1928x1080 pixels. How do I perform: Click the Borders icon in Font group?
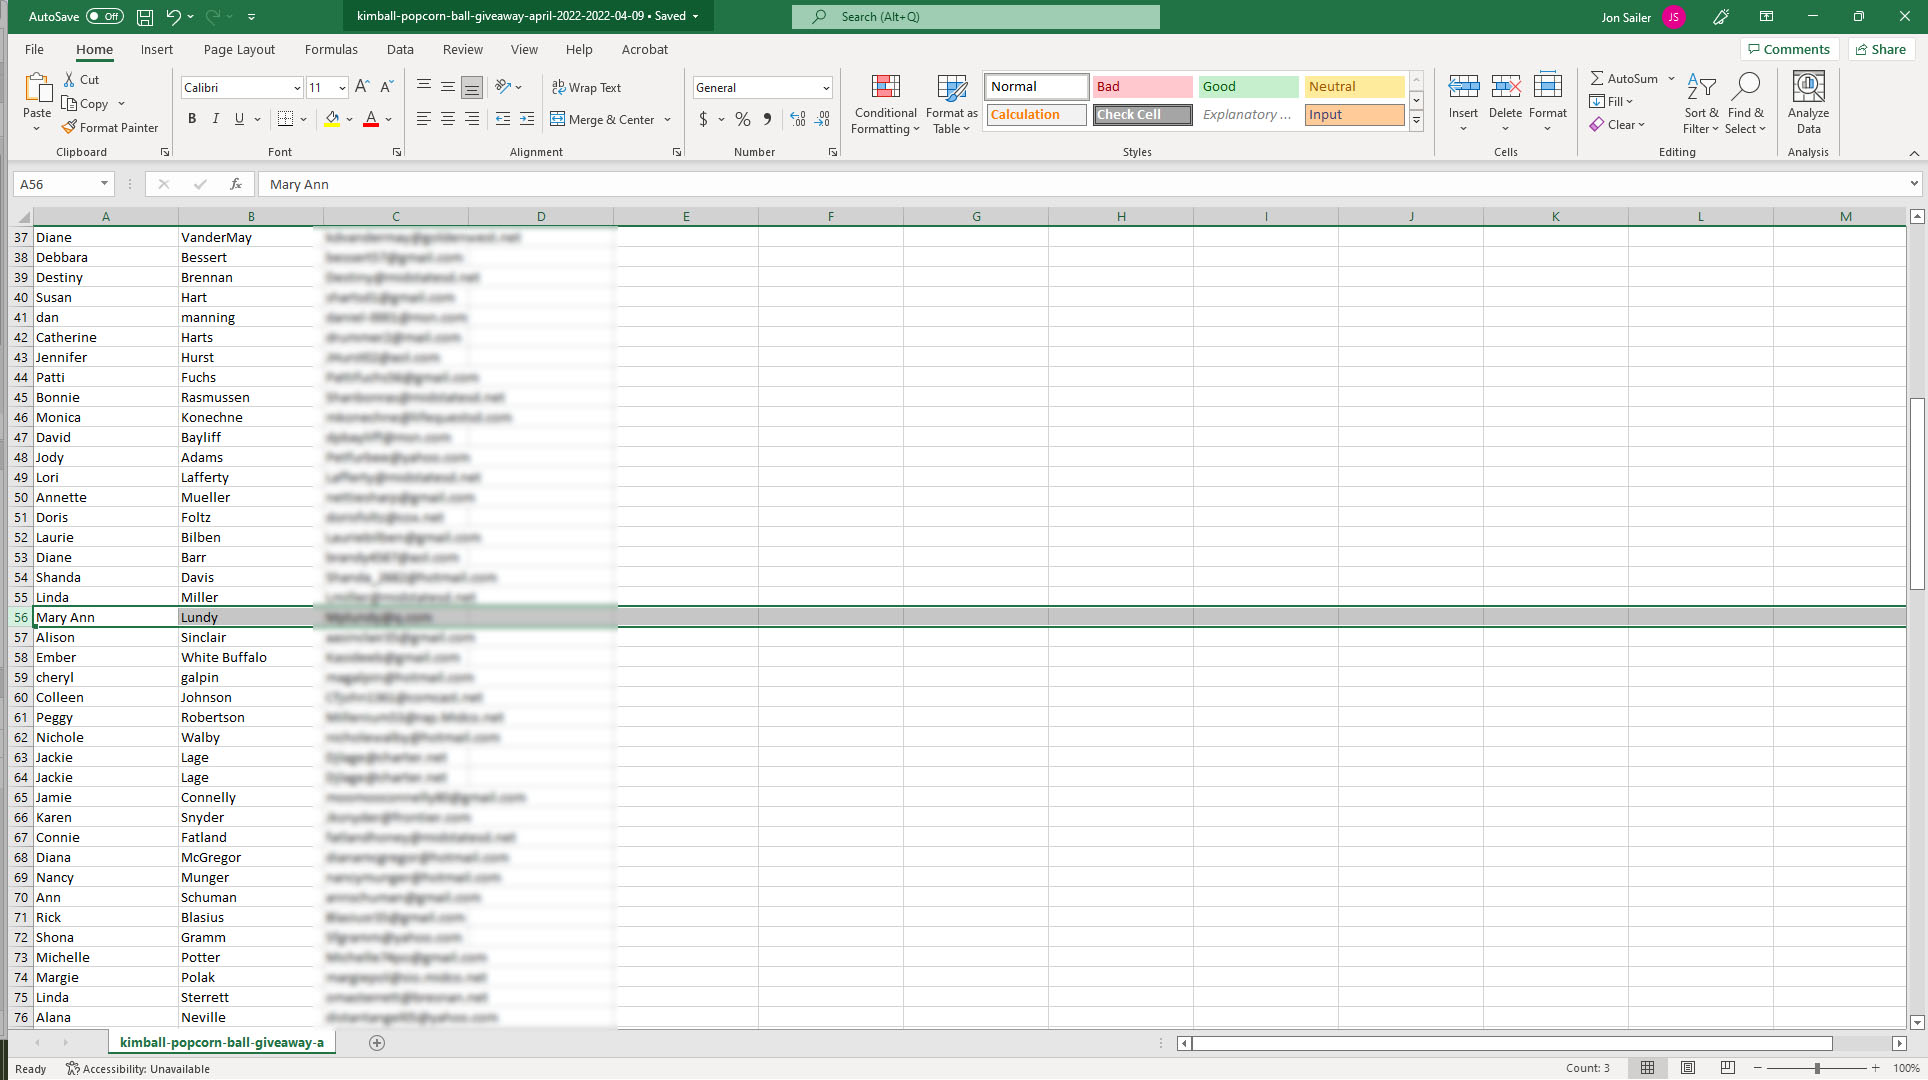point(285,119)
